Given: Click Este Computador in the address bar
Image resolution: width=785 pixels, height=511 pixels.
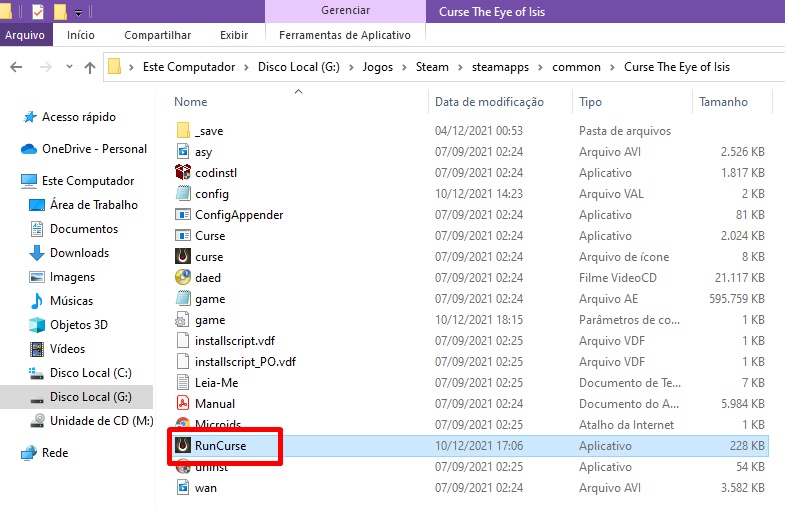Looking at the screenshot, I should click(189, 67).
